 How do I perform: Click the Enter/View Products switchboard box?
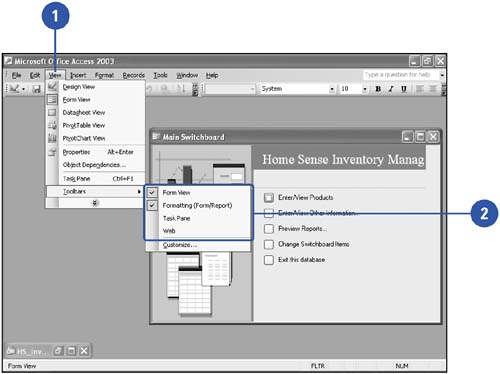point(269,198)
